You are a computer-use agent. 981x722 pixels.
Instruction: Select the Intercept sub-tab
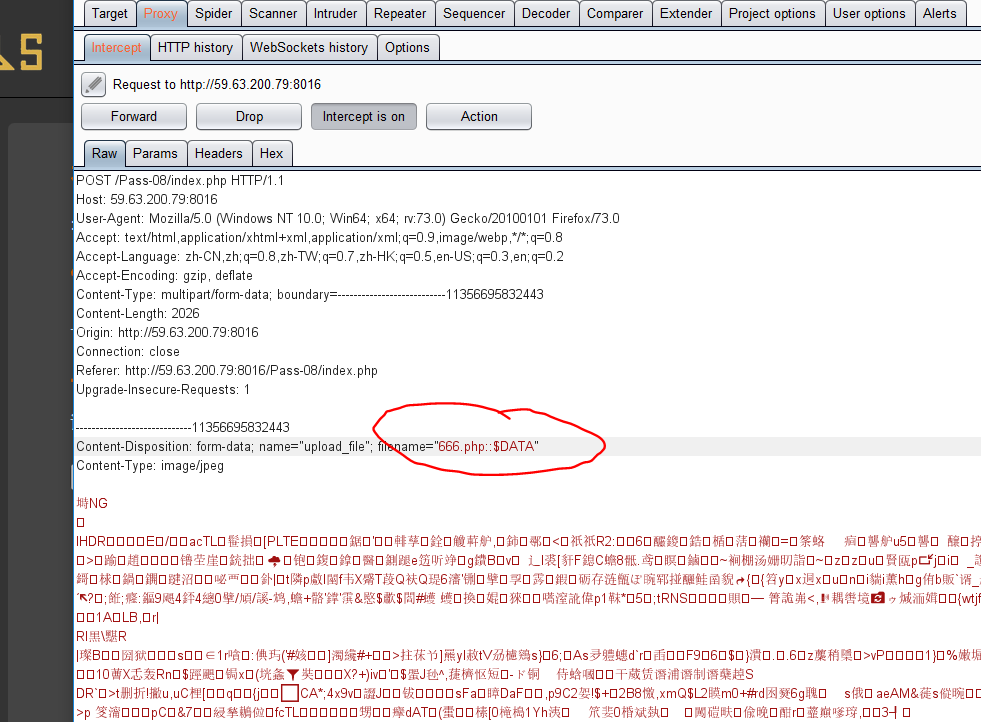coord(116,48)
